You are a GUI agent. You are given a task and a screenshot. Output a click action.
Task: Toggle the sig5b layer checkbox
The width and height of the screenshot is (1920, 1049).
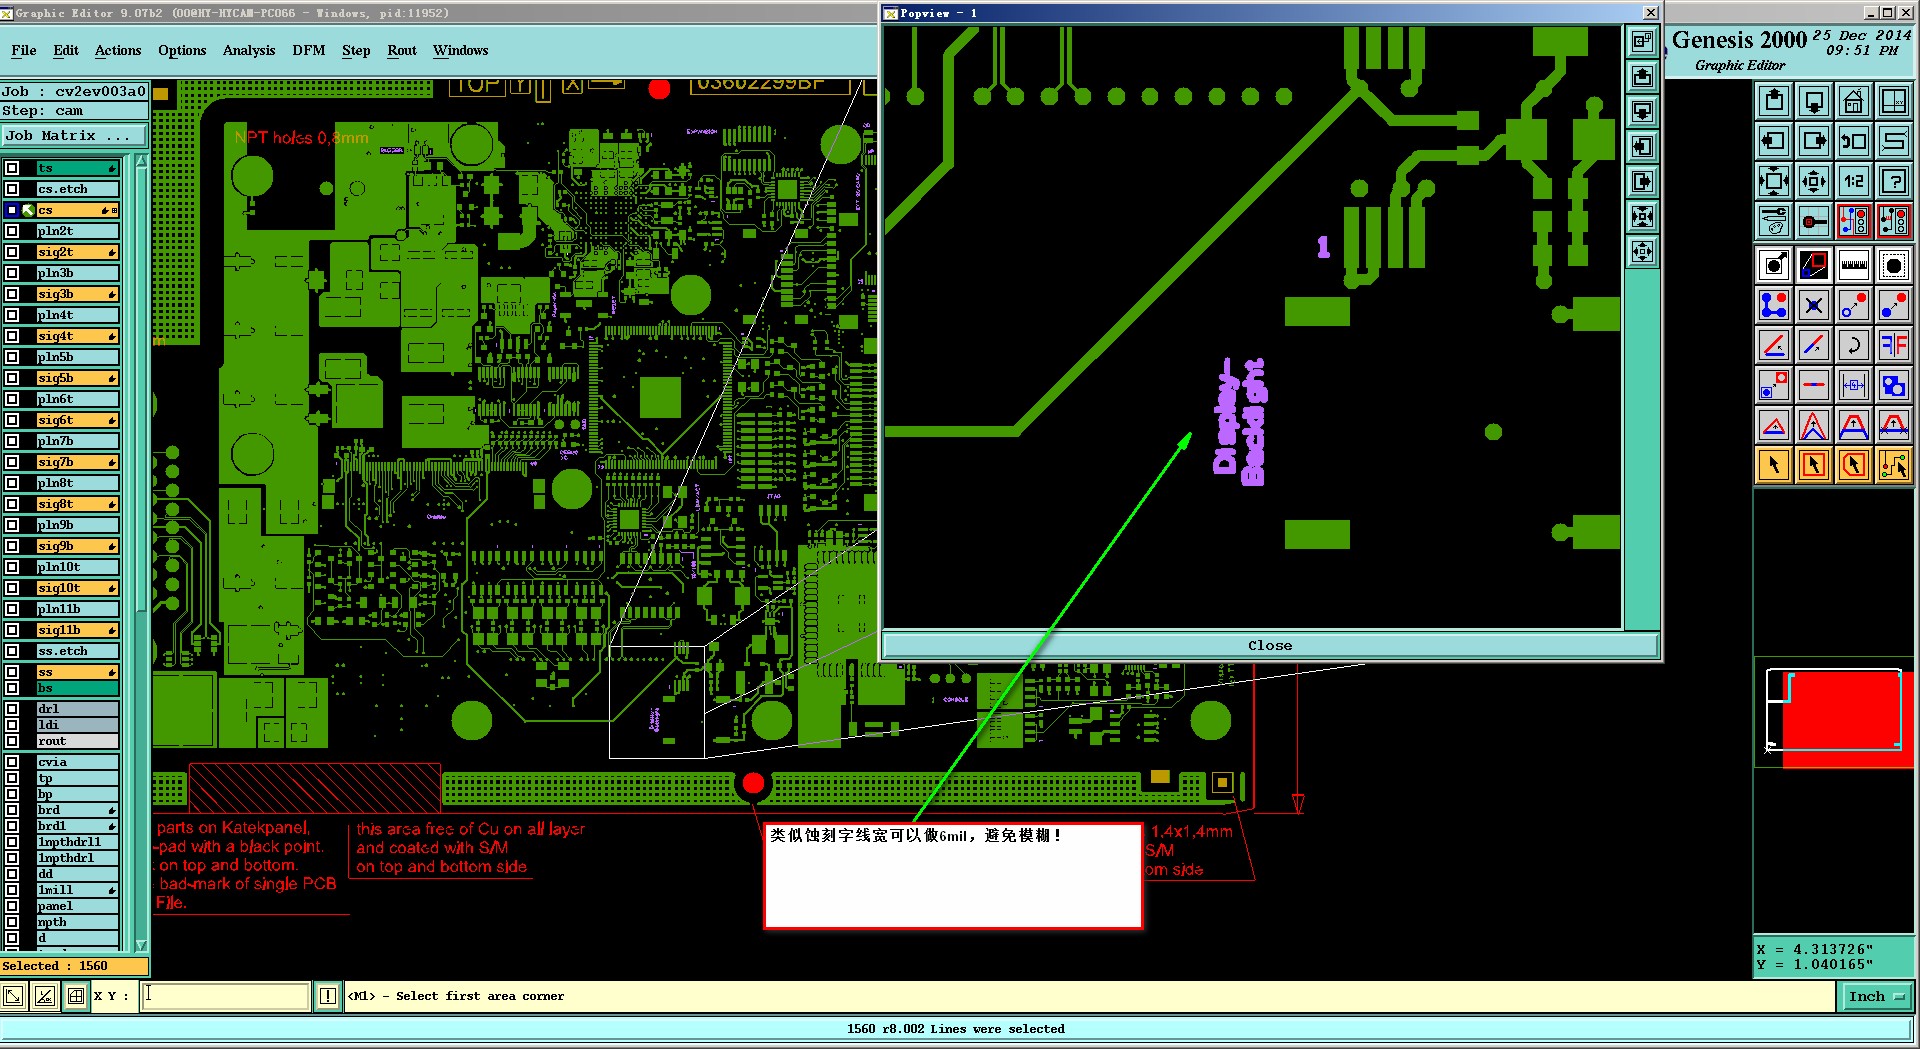pyautogui.click(x=12, y=378)
